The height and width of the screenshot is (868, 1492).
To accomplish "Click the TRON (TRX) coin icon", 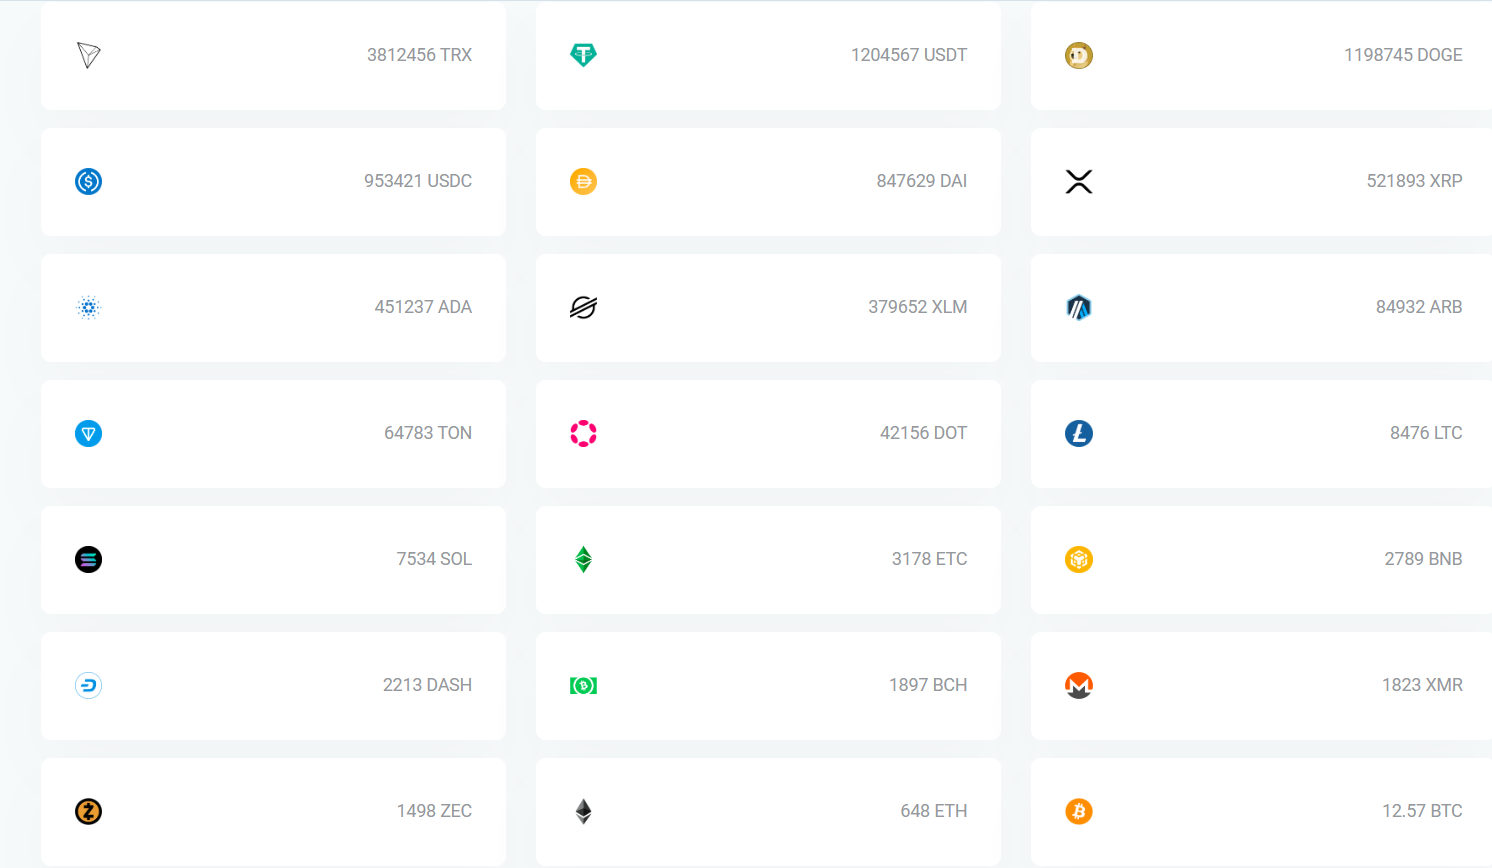I will point(89,55).
